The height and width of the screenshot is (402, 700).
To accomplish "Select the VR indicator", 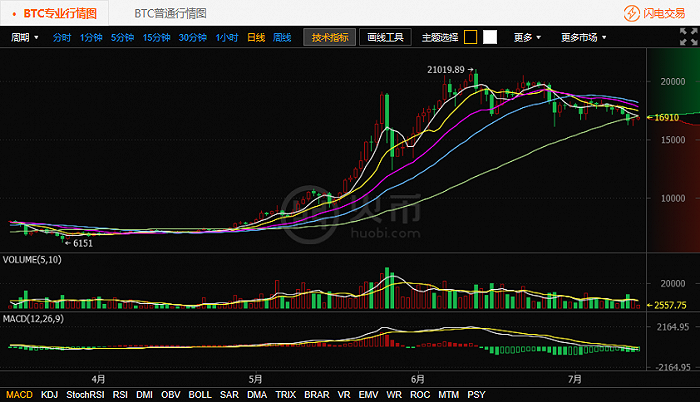I will [x=344, y=395].
